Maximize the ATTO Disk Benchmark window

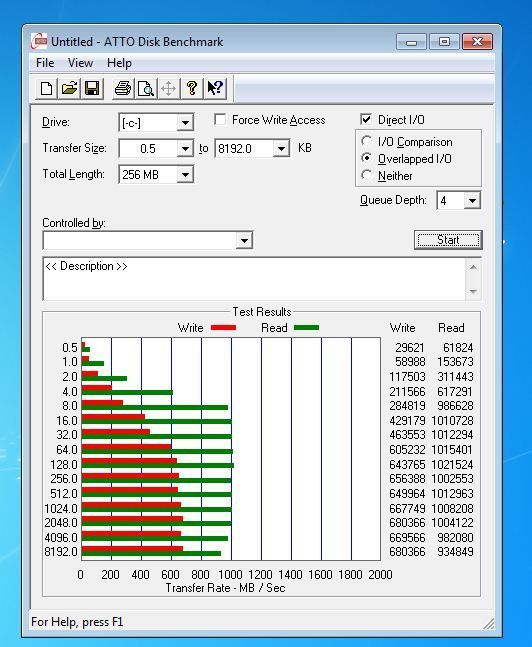444,42
